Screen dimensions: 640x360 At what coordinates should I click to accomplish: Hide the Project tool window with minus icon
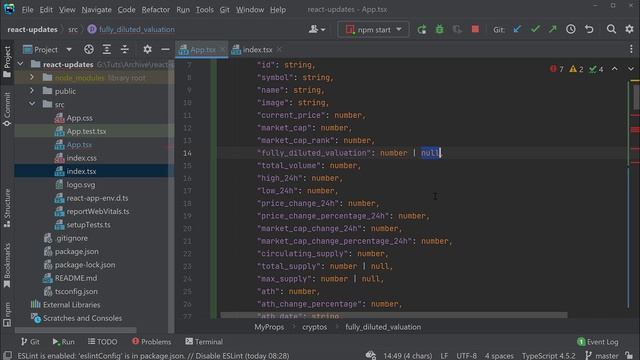coord(165,49)
